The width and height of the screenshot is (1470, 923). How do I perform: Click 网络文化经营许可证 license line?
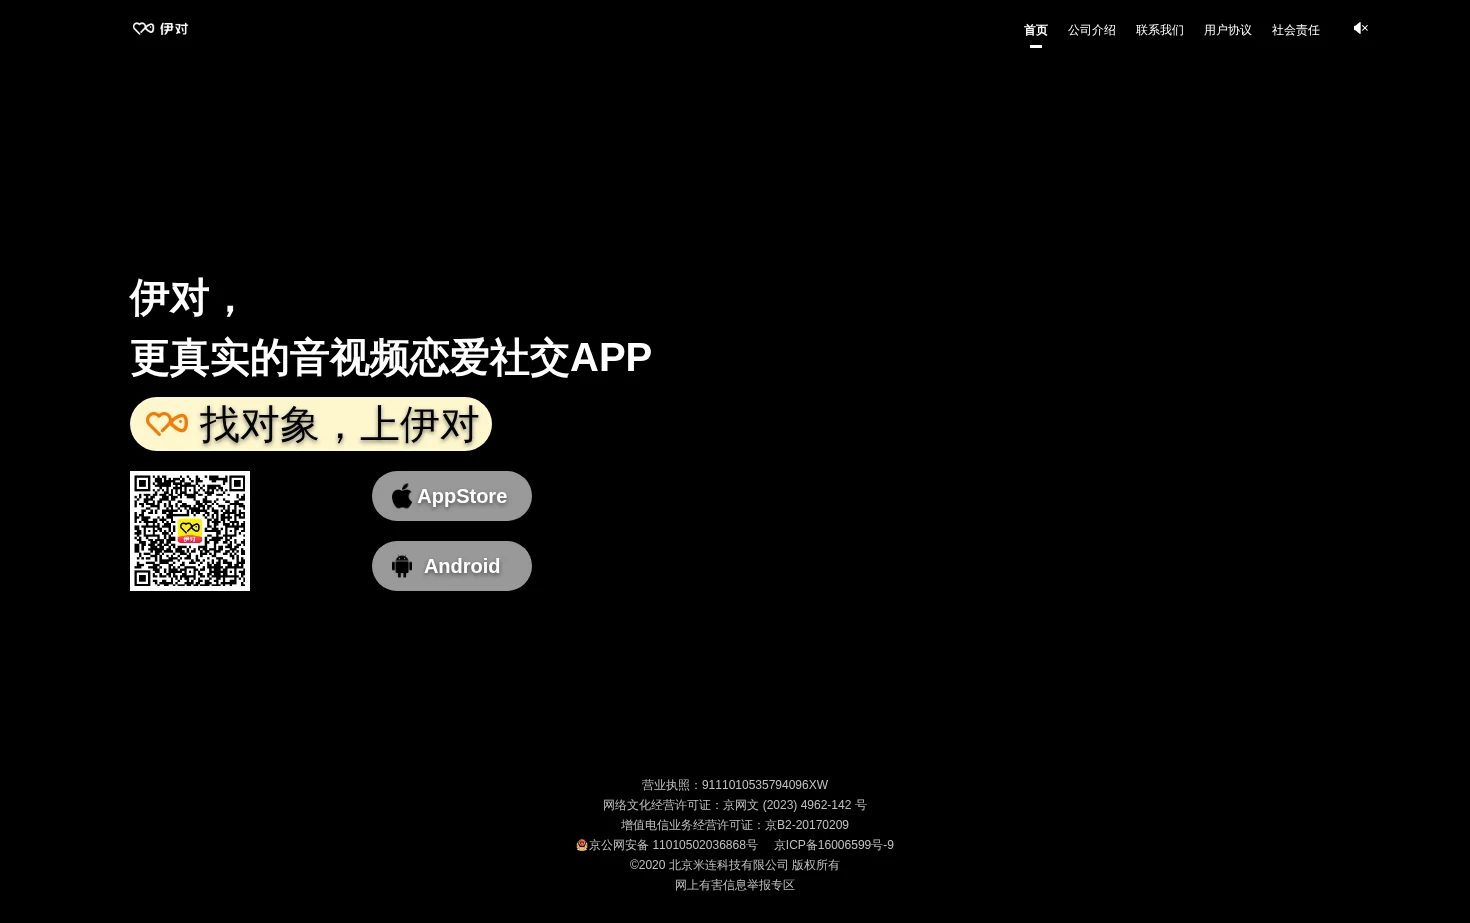click(735, 805)
